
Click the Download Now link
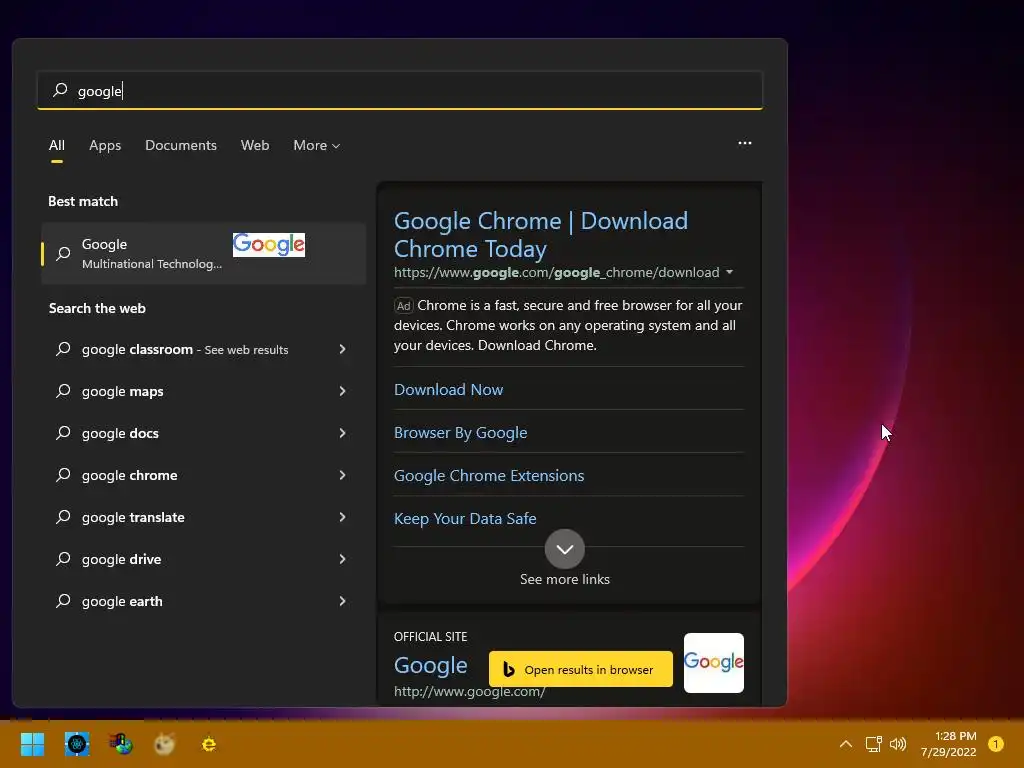pyautogui.click(x=449, y=389)
